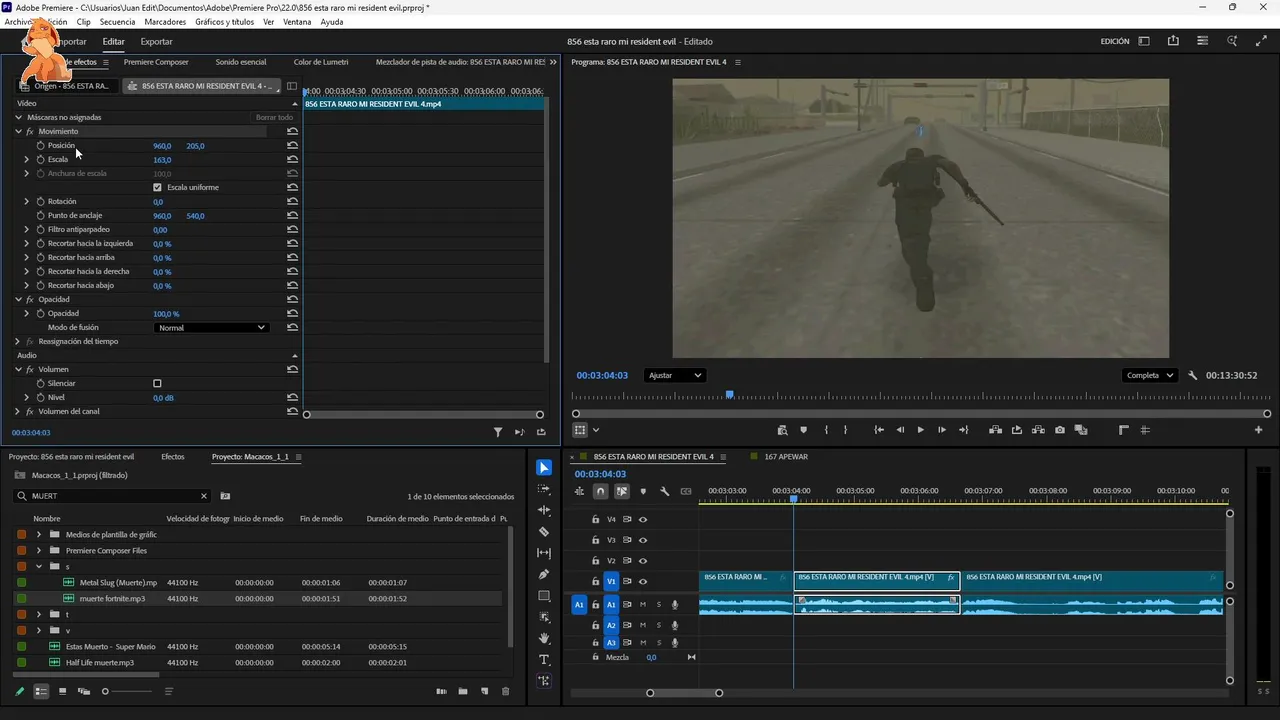Mute audio track A2
Viewport: 1280px width, 720px height.
click(x=643, y=625)
